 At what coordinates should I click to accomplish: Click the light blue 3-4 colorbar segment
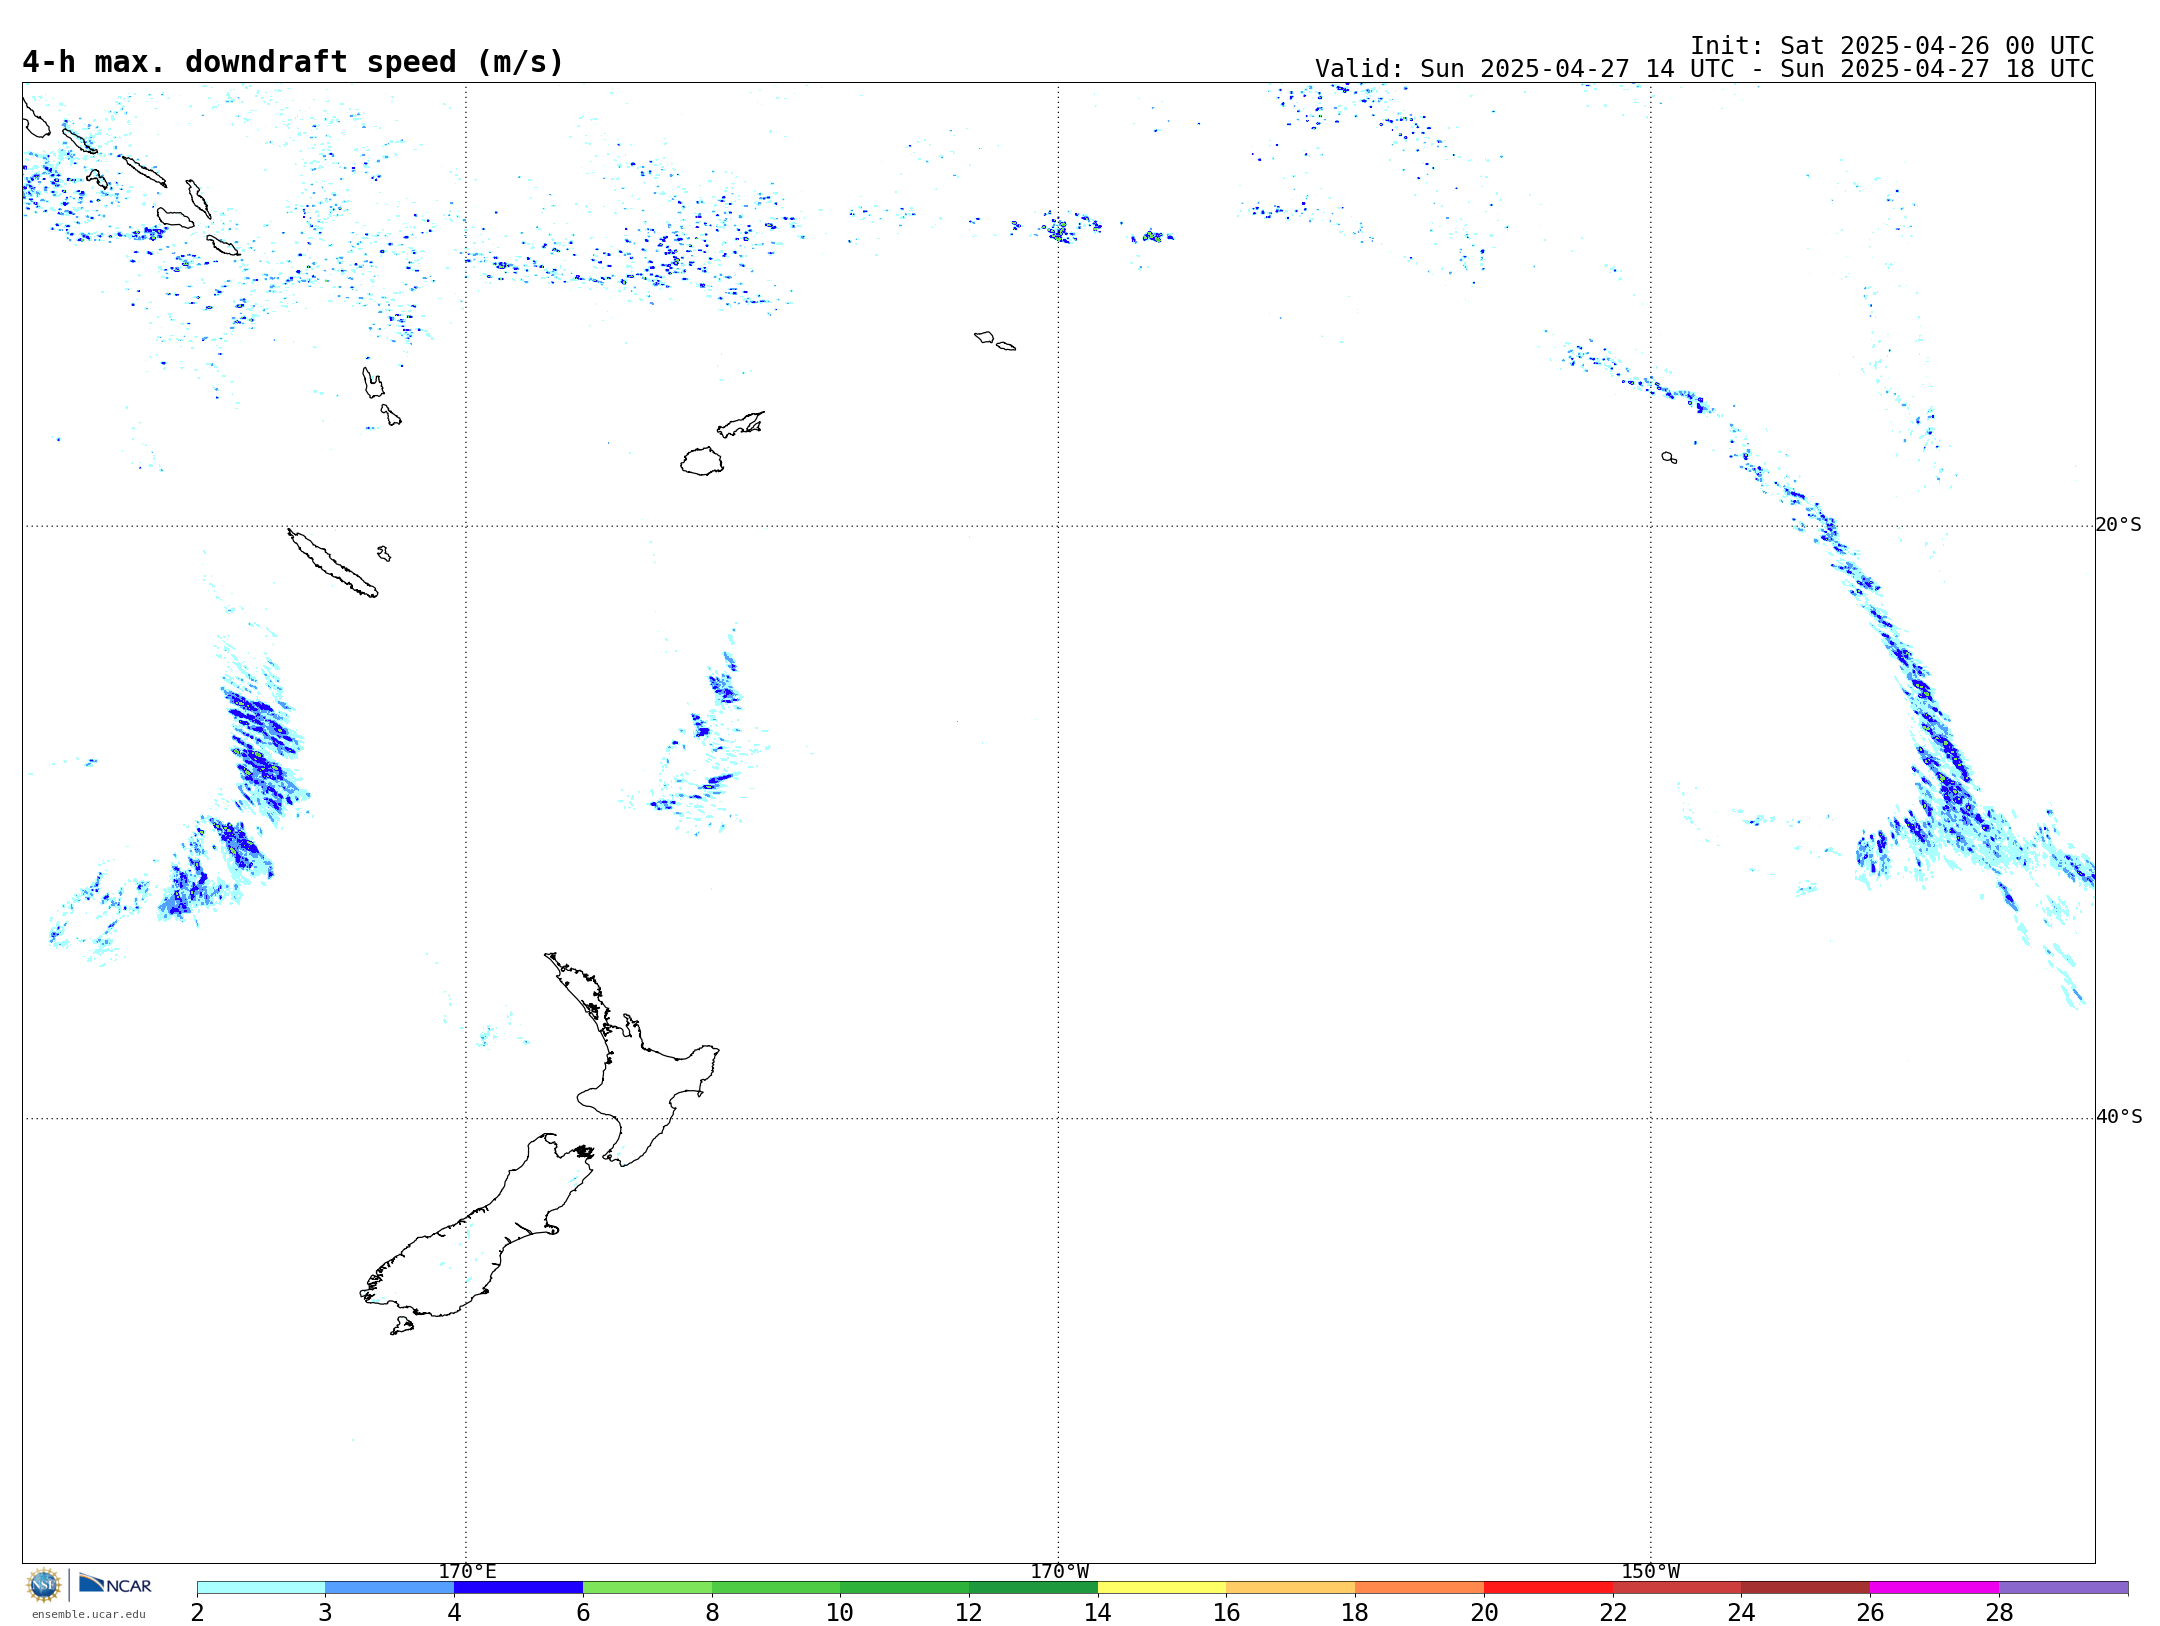click(x=390, y=1588)
